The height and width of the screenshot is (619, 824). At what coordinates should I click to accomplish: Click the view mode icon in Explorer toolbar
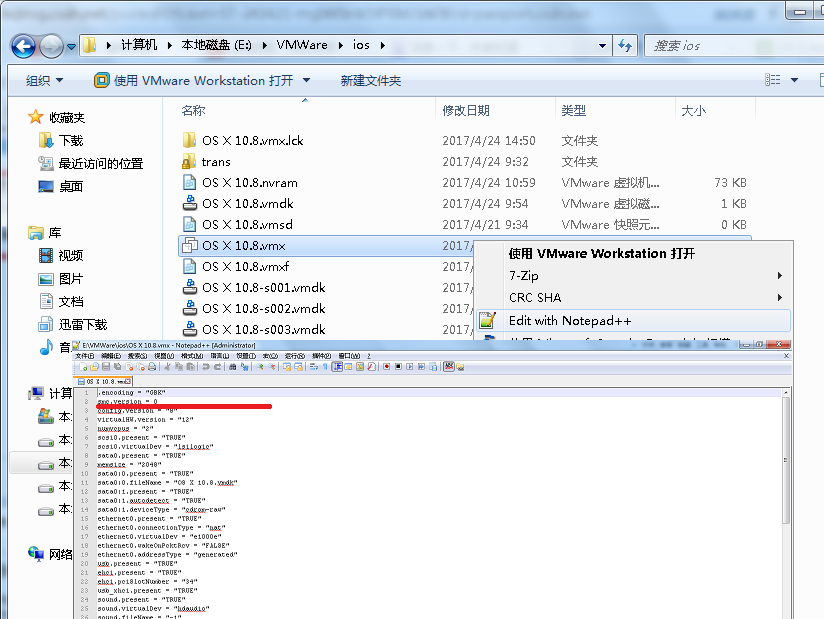coord(772,80)
